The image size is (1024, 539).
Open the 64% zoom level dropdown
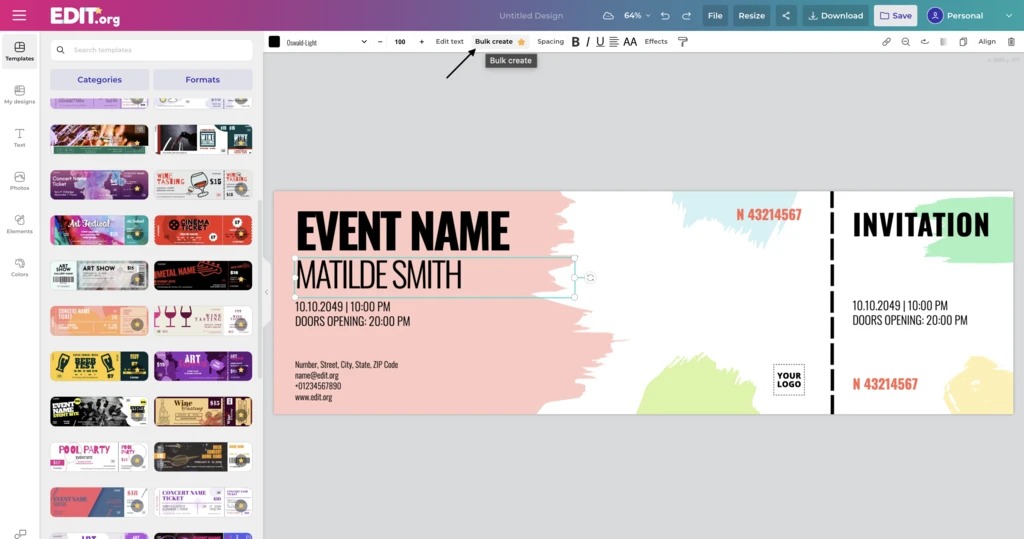[637, 16]
